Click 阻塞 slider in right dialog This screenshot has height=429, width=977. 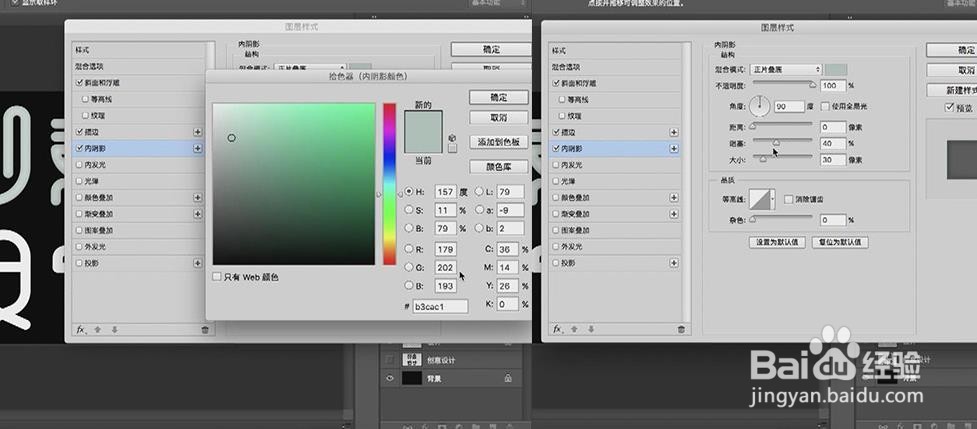pyautogui.click(x=783, y=143)
